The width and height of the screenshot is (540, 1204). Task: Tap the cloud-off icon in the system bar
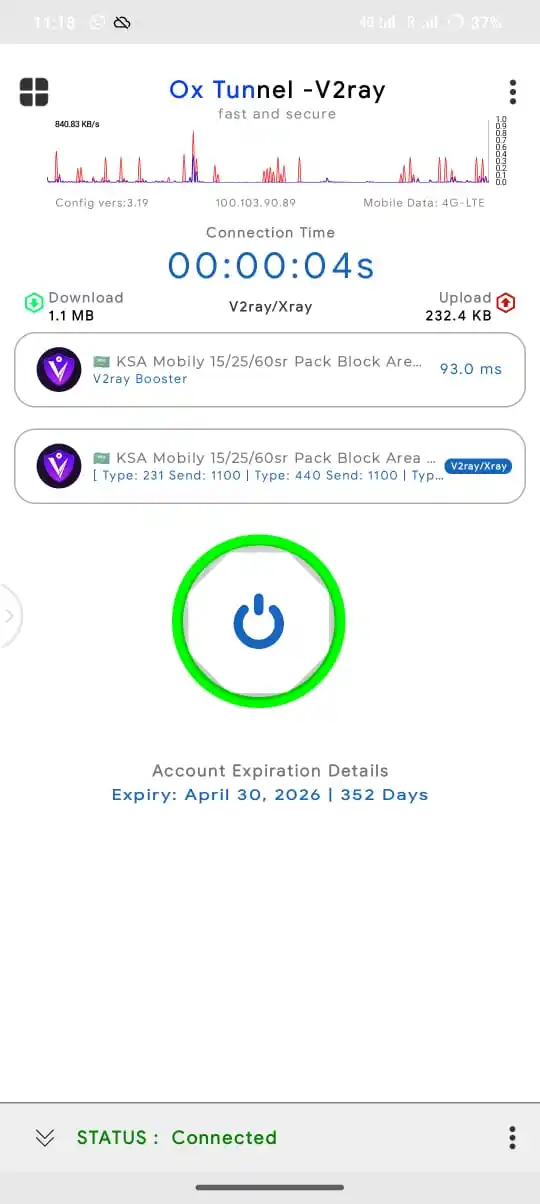(123, 22)
